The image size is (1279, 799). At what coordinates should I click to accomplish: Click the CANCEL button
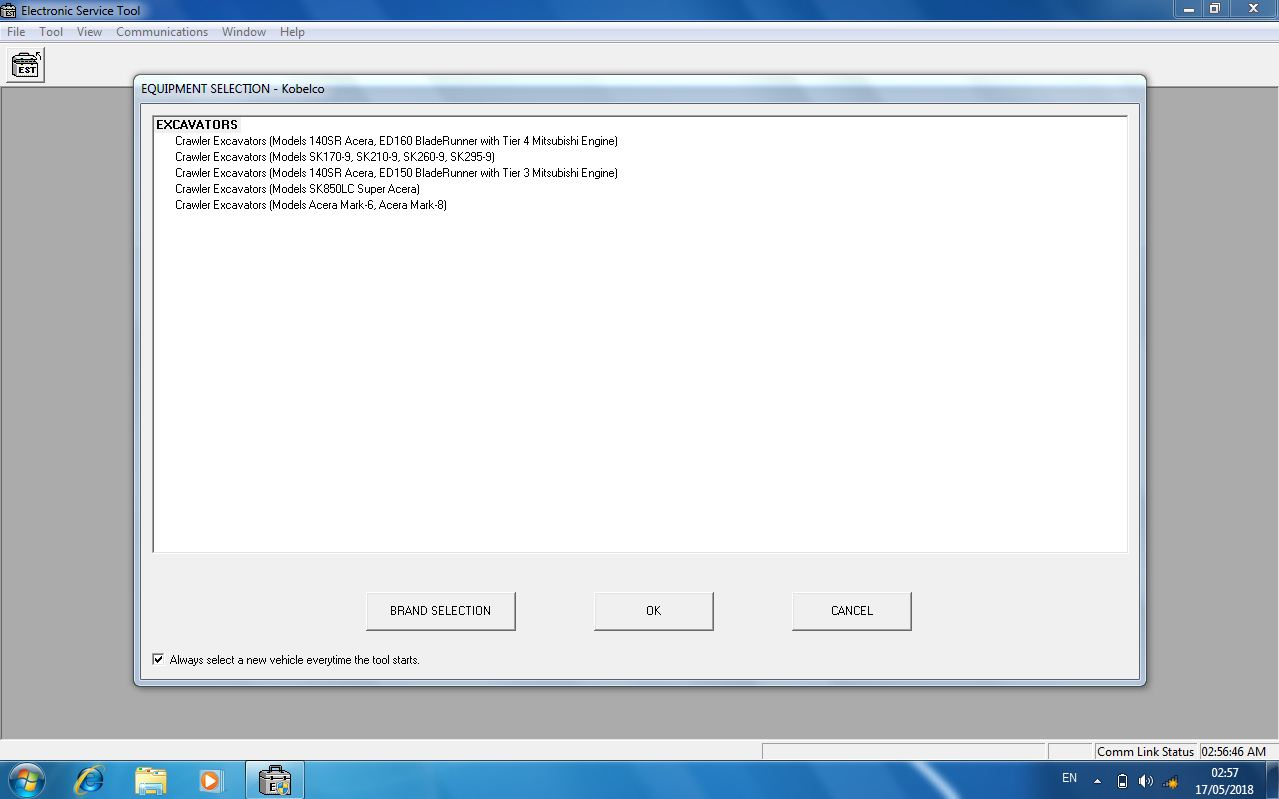(x=851, y=611)
